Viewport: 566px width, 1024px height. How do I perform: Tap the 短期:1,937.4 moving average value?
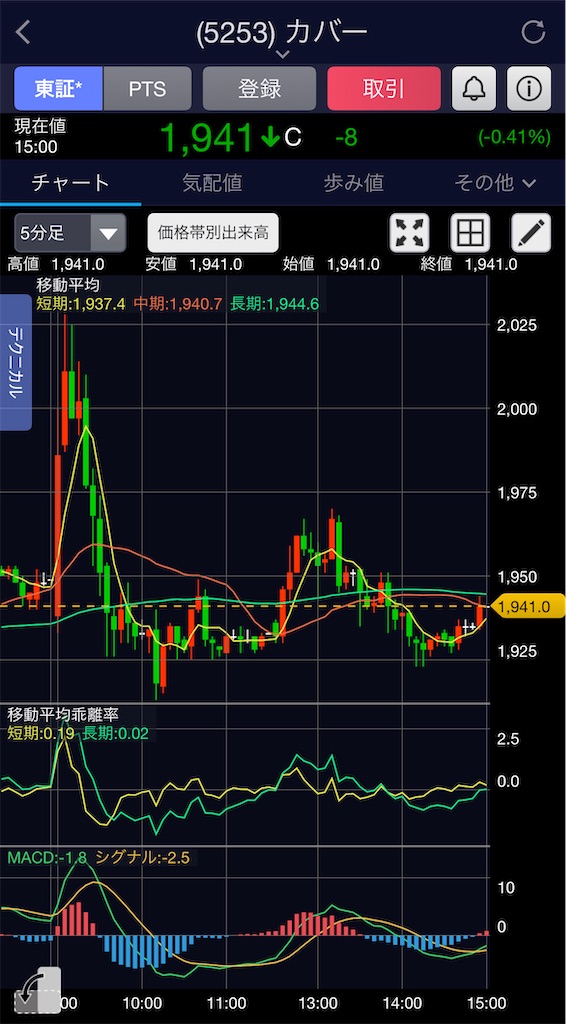point(81,303)
